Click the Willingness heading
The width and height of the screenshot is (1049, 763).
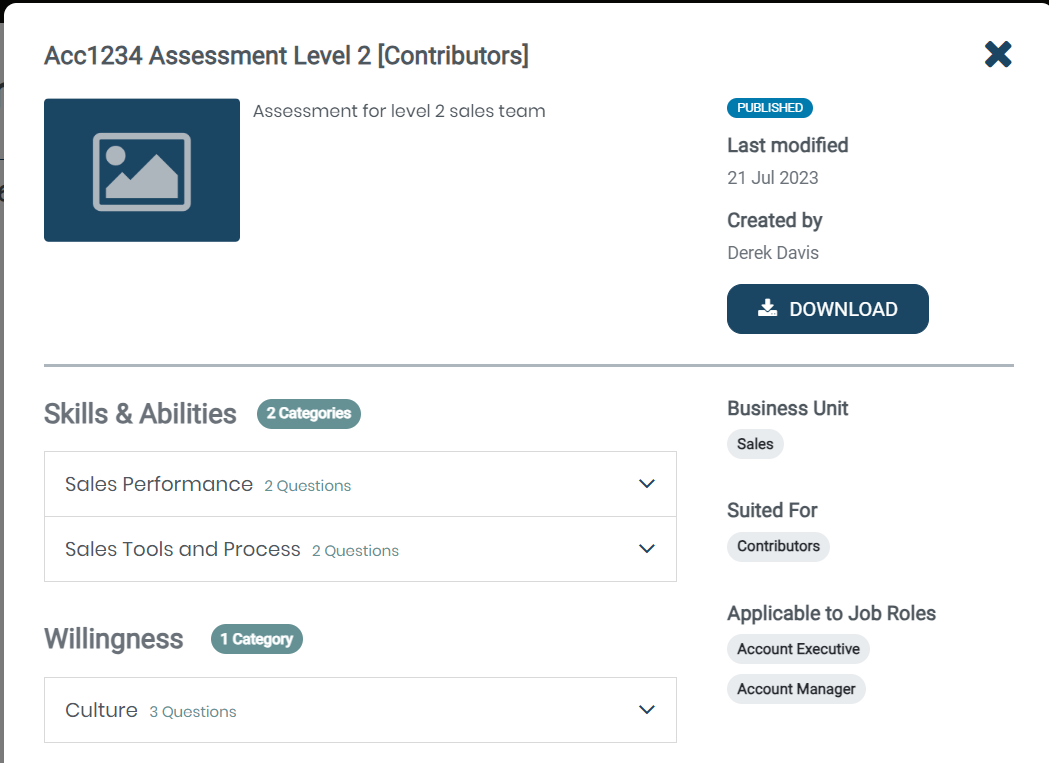tap(114, 639)
